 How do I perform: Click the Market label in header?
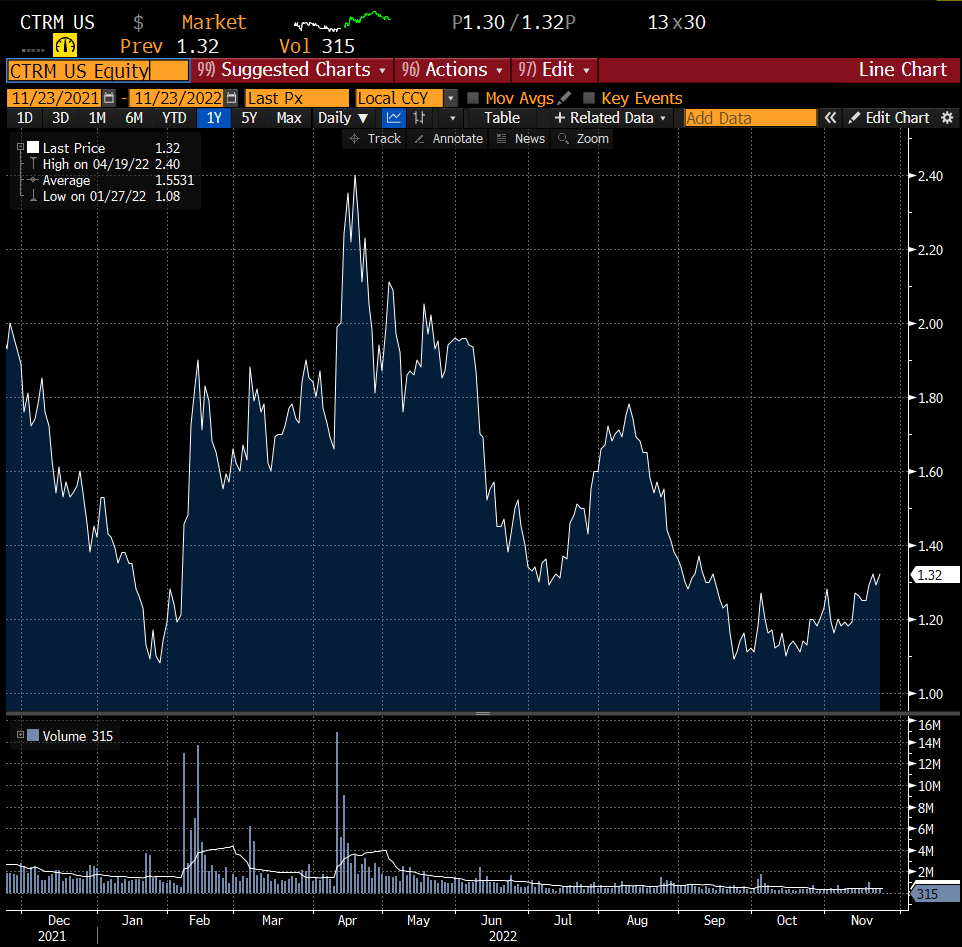(x=214, y=22)
